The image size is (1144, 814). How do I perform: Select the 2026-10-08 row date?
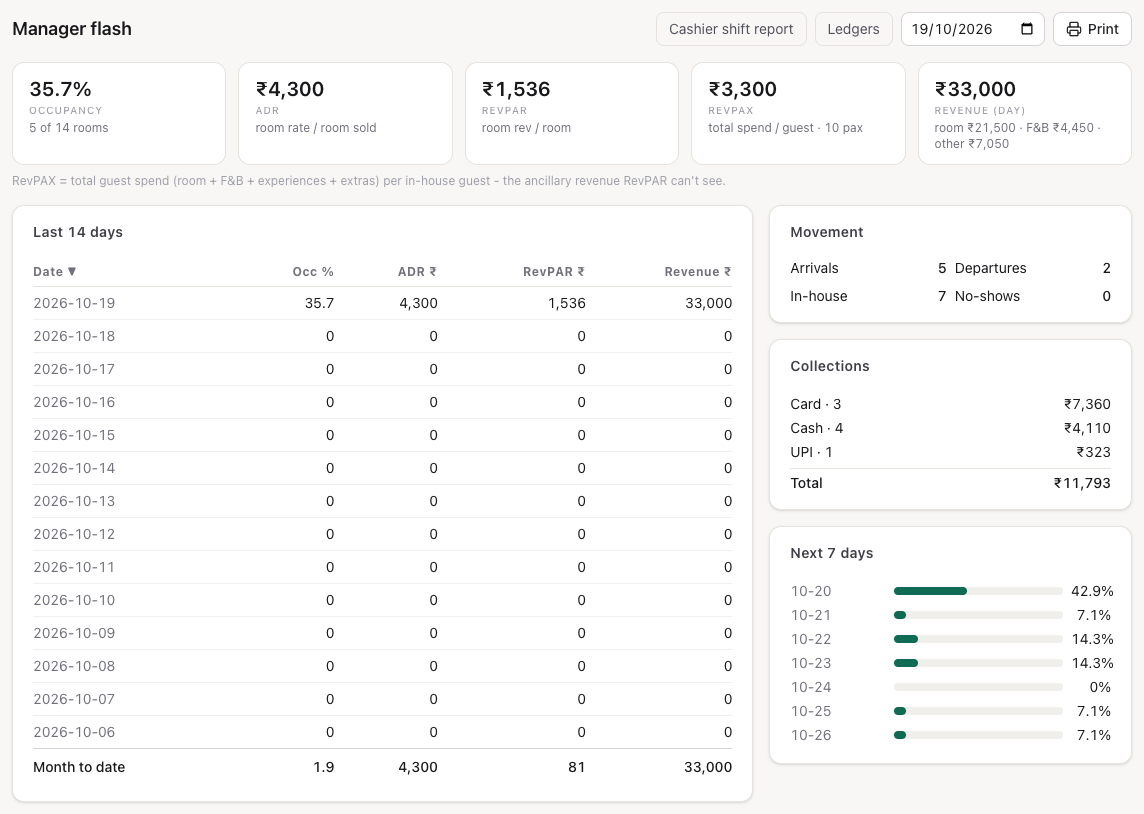74,666
